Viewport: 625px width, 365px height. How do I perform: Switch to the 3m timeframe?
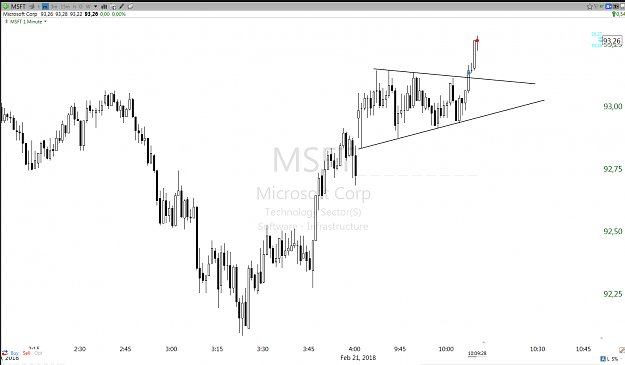tap(54, 6)
